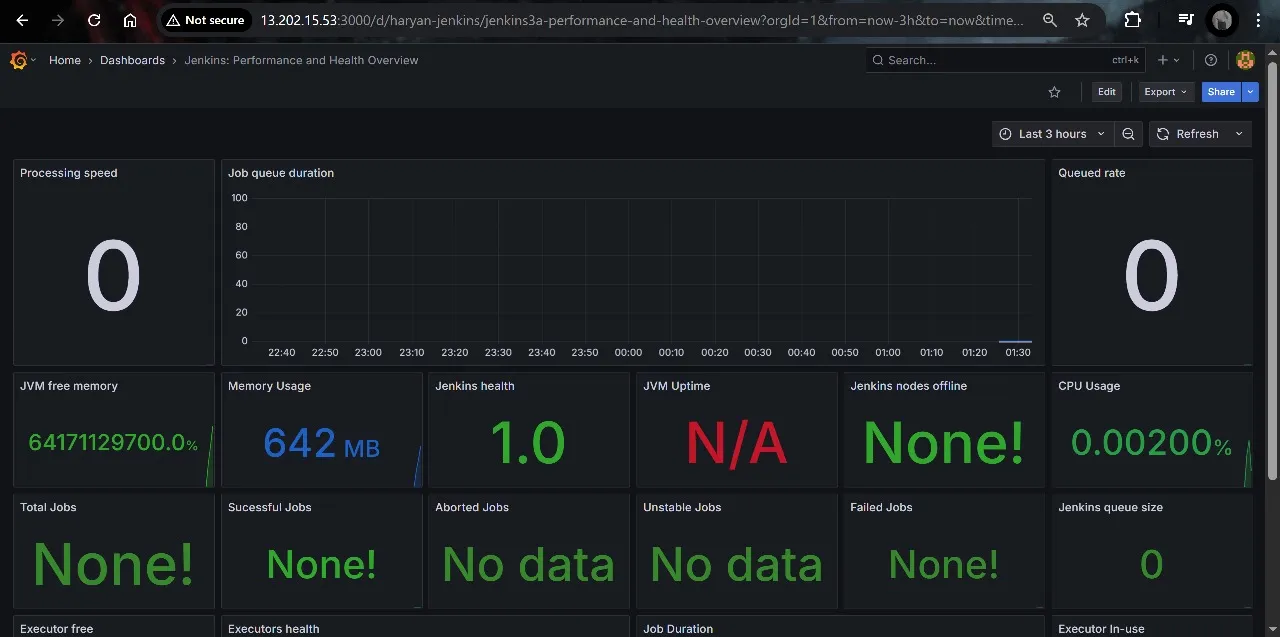Click the Total Jobs panel title
Screen dimensions: 1280x637
coord(48,507)
